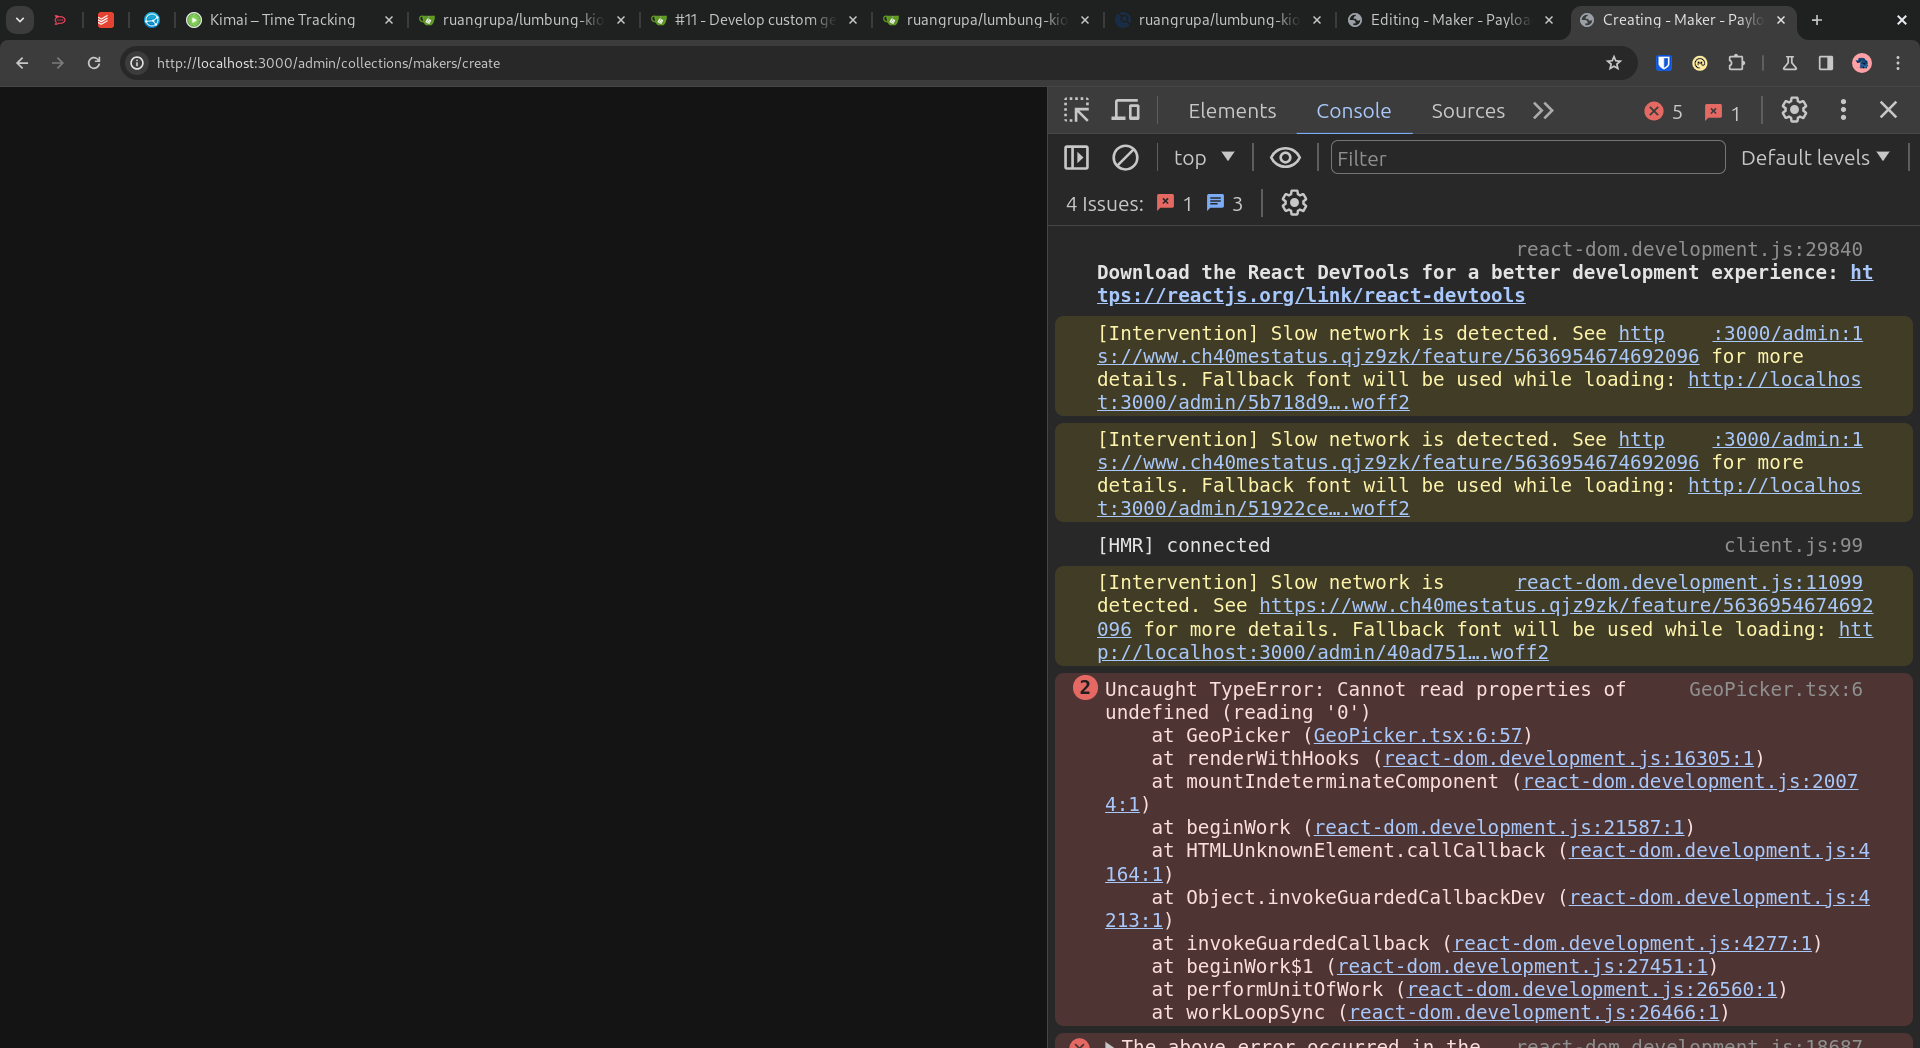This screenshot has height=1048, width=1920.
Task: Open DevTools three-dot customize menu
Action: point(1843,110)
